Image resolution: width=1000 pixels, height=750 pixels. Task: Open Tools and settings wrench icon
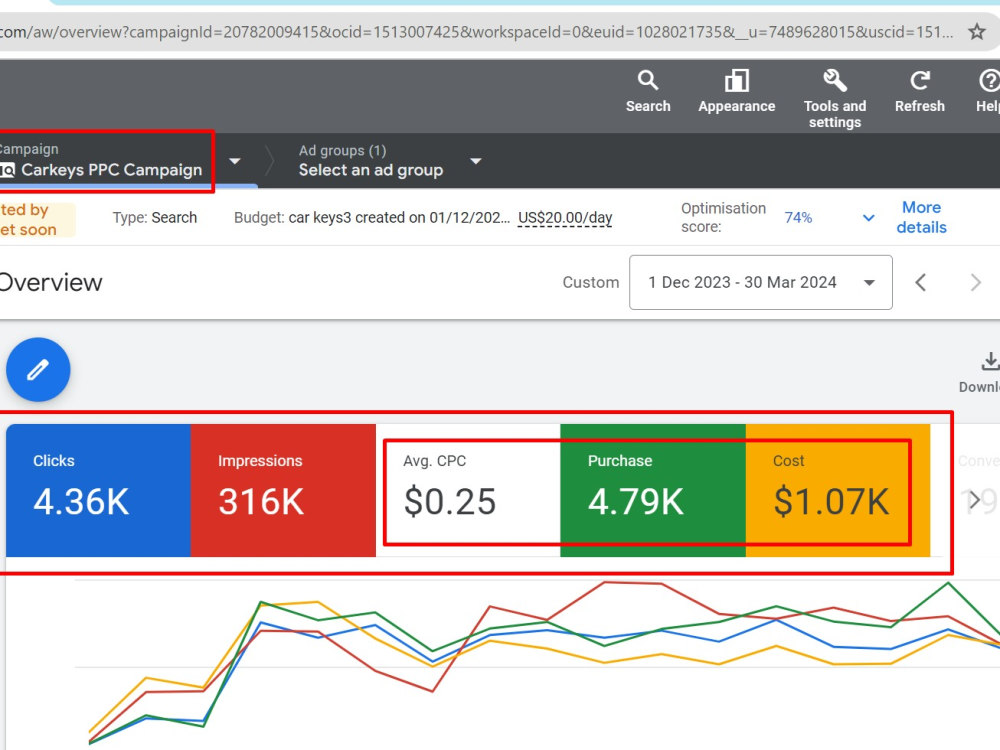pos(835,80)
